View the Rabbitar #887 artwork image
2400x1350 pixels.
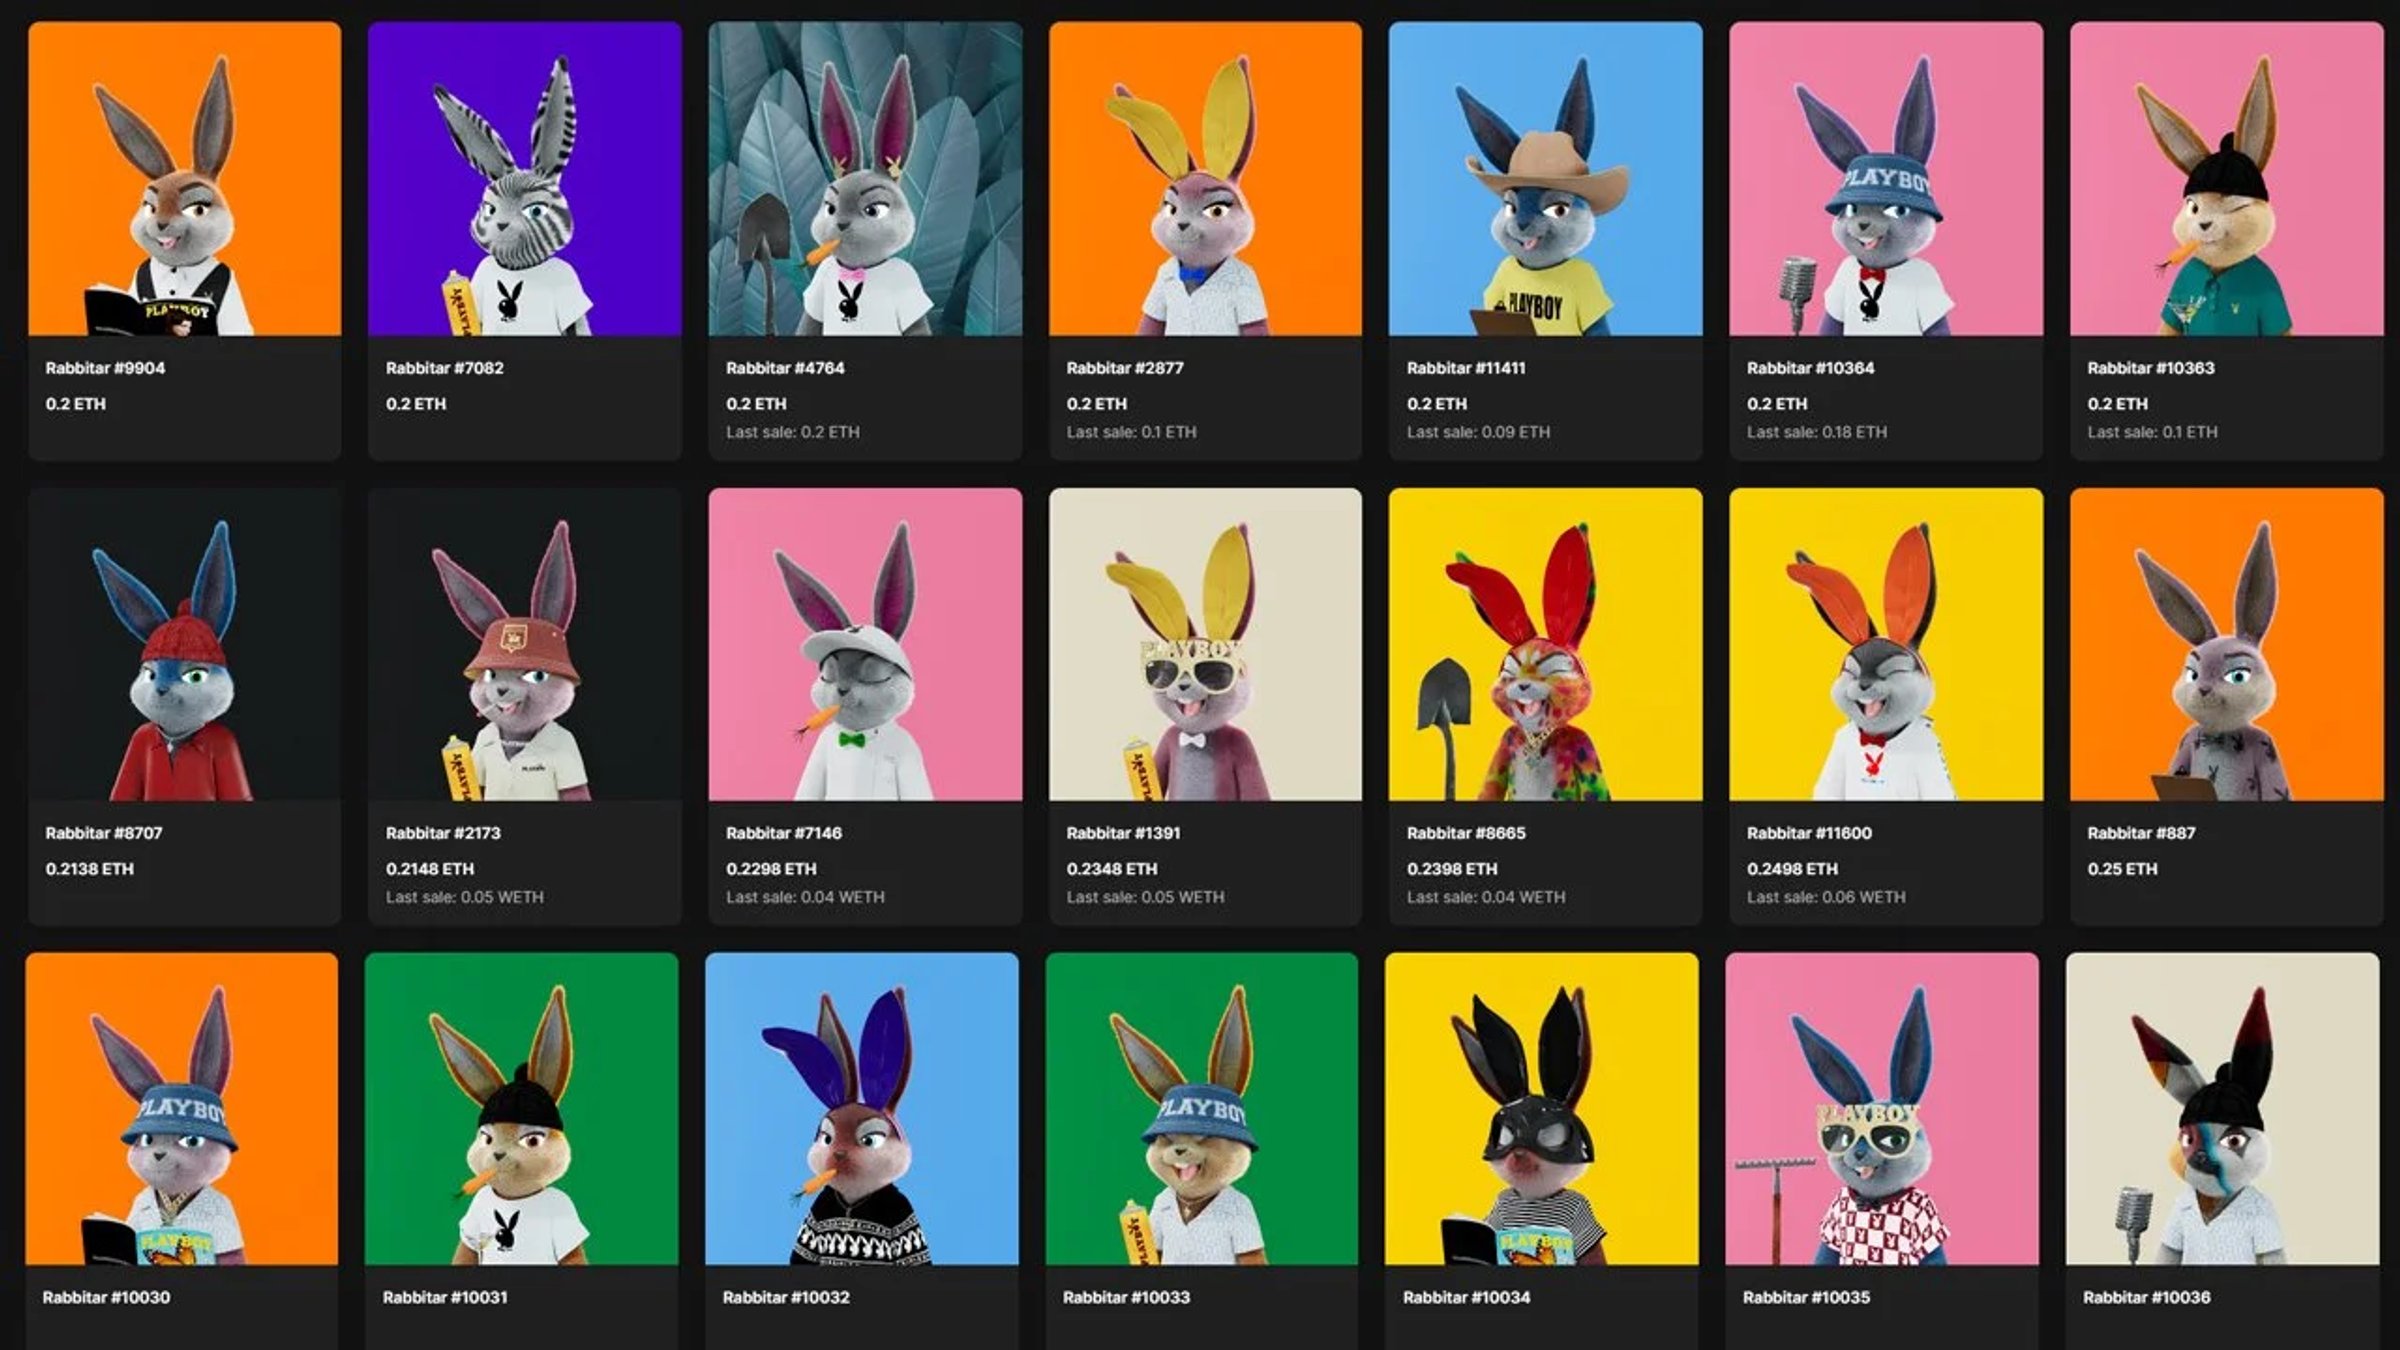pyautogui.click(x=2226, y=644)
